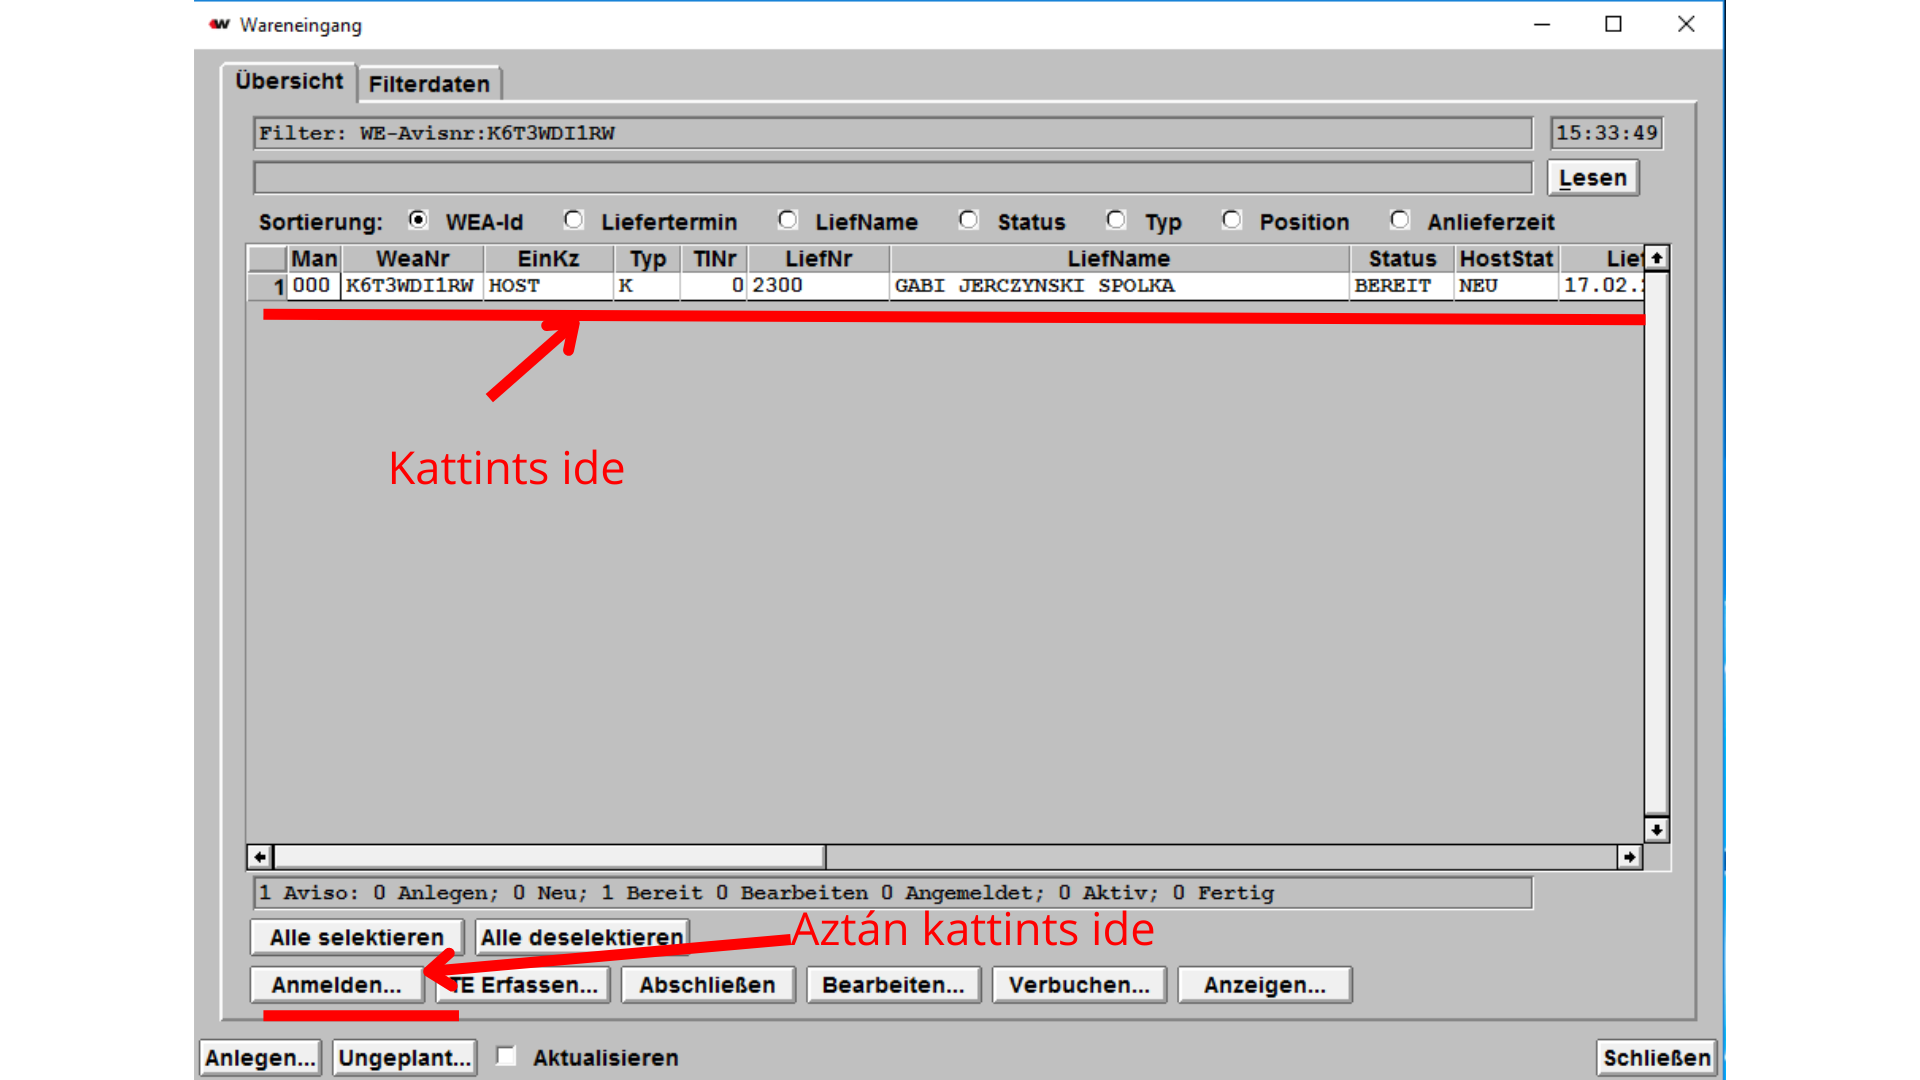This screenshot has width=1920, height=1080.
Task: Click the horizontal scrollbar thumb
Action: coord(549,857)
